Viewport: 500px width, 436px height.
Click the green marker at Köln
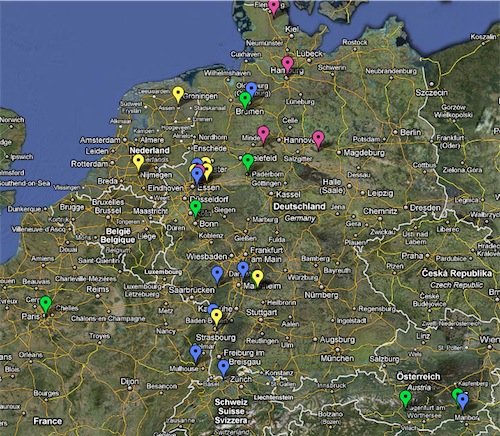coord(196,209)
